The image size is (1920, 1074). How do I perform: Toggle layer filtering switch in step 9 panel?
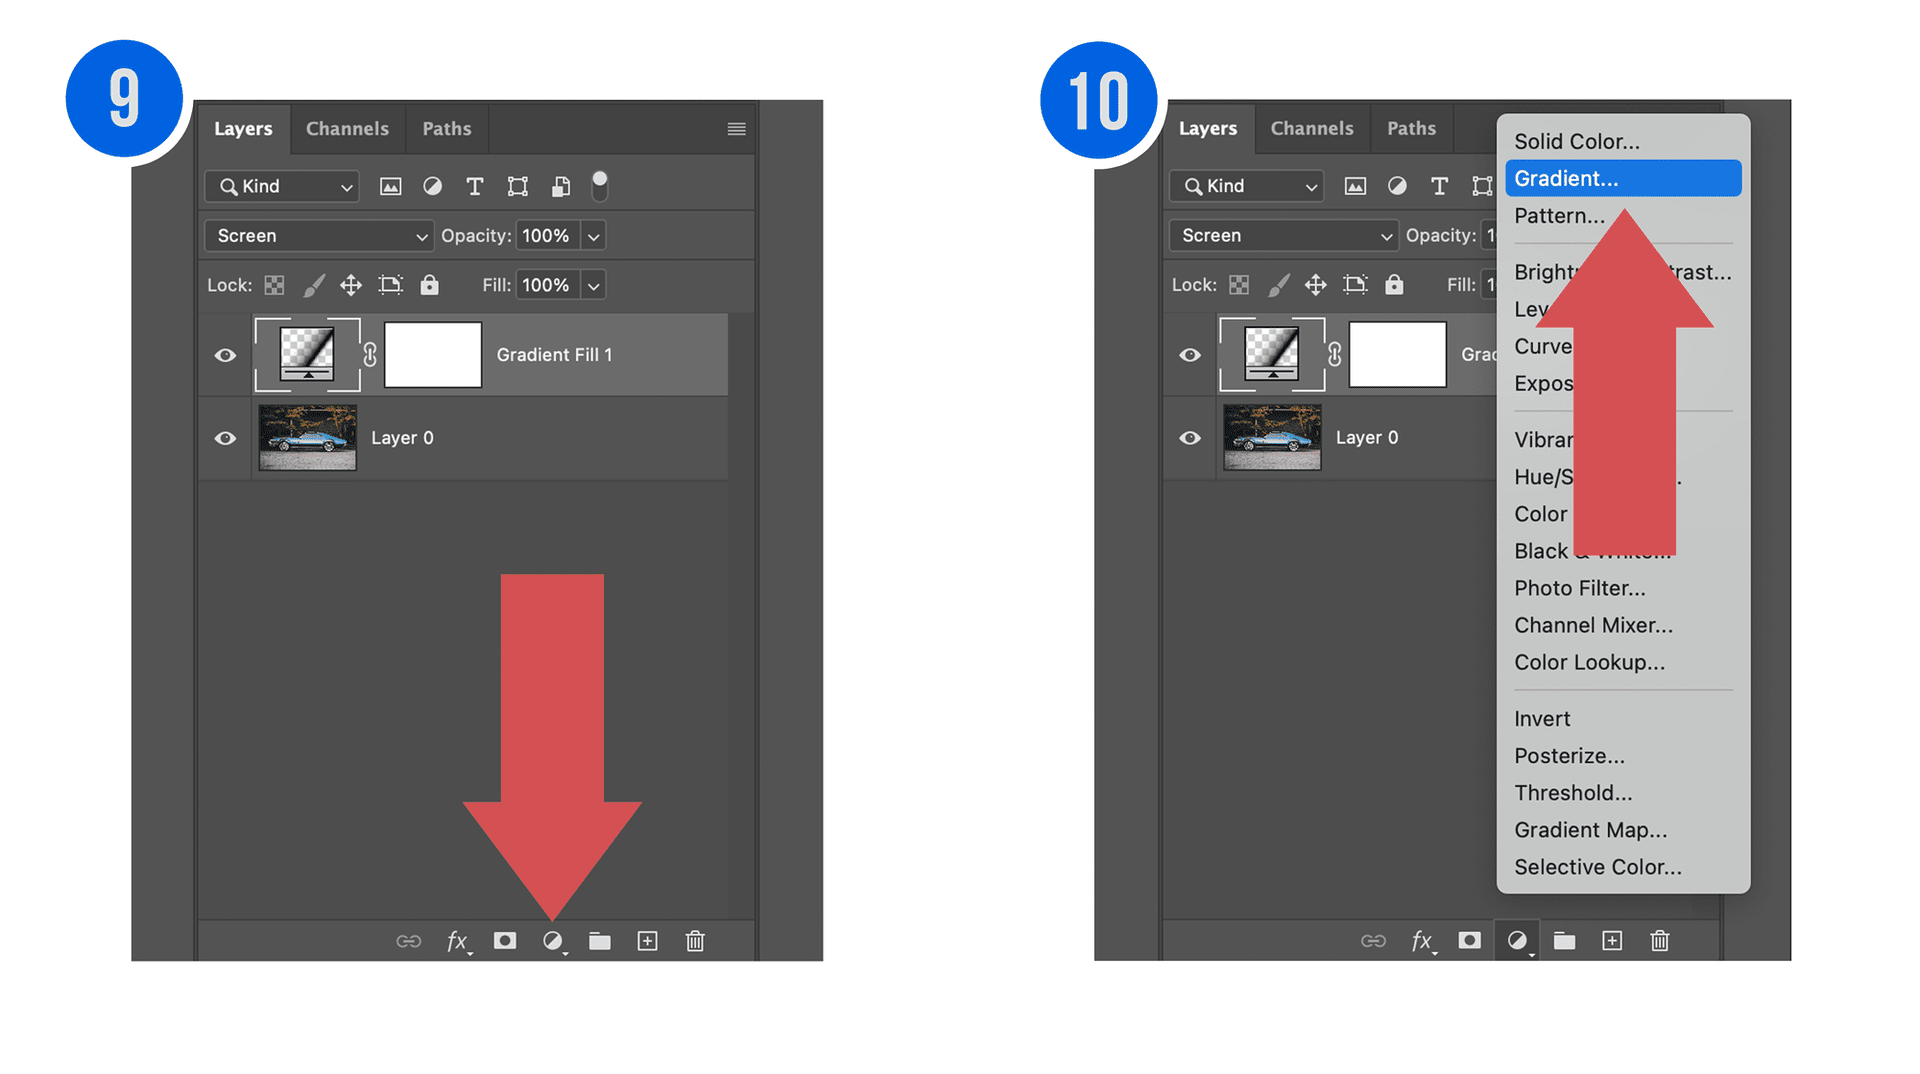[x=599, y=185]
